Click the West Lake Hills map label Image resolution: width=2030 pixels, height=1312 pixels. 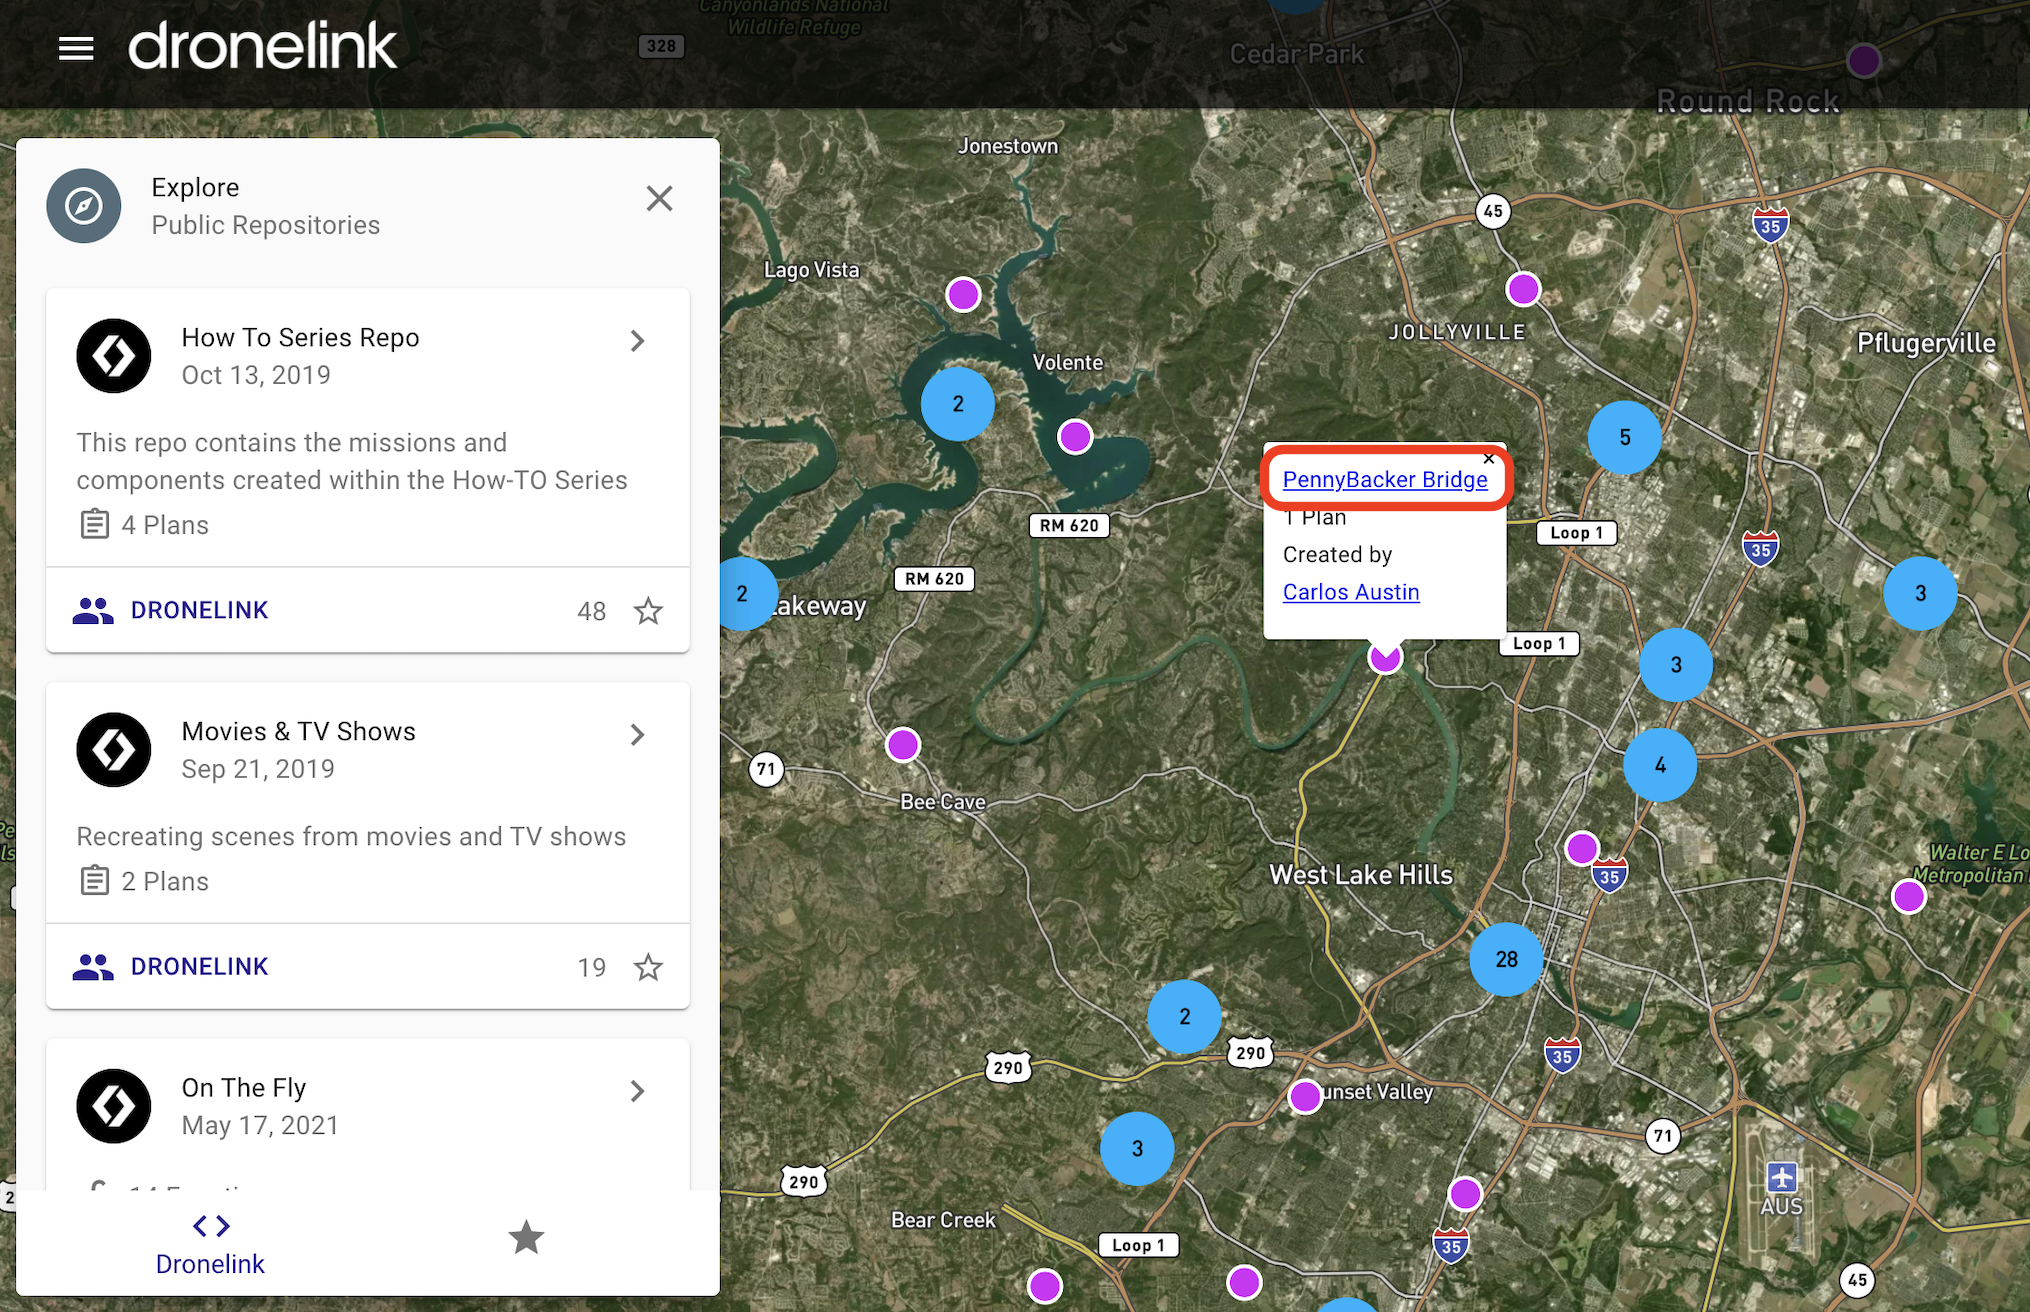(1361, 875)
